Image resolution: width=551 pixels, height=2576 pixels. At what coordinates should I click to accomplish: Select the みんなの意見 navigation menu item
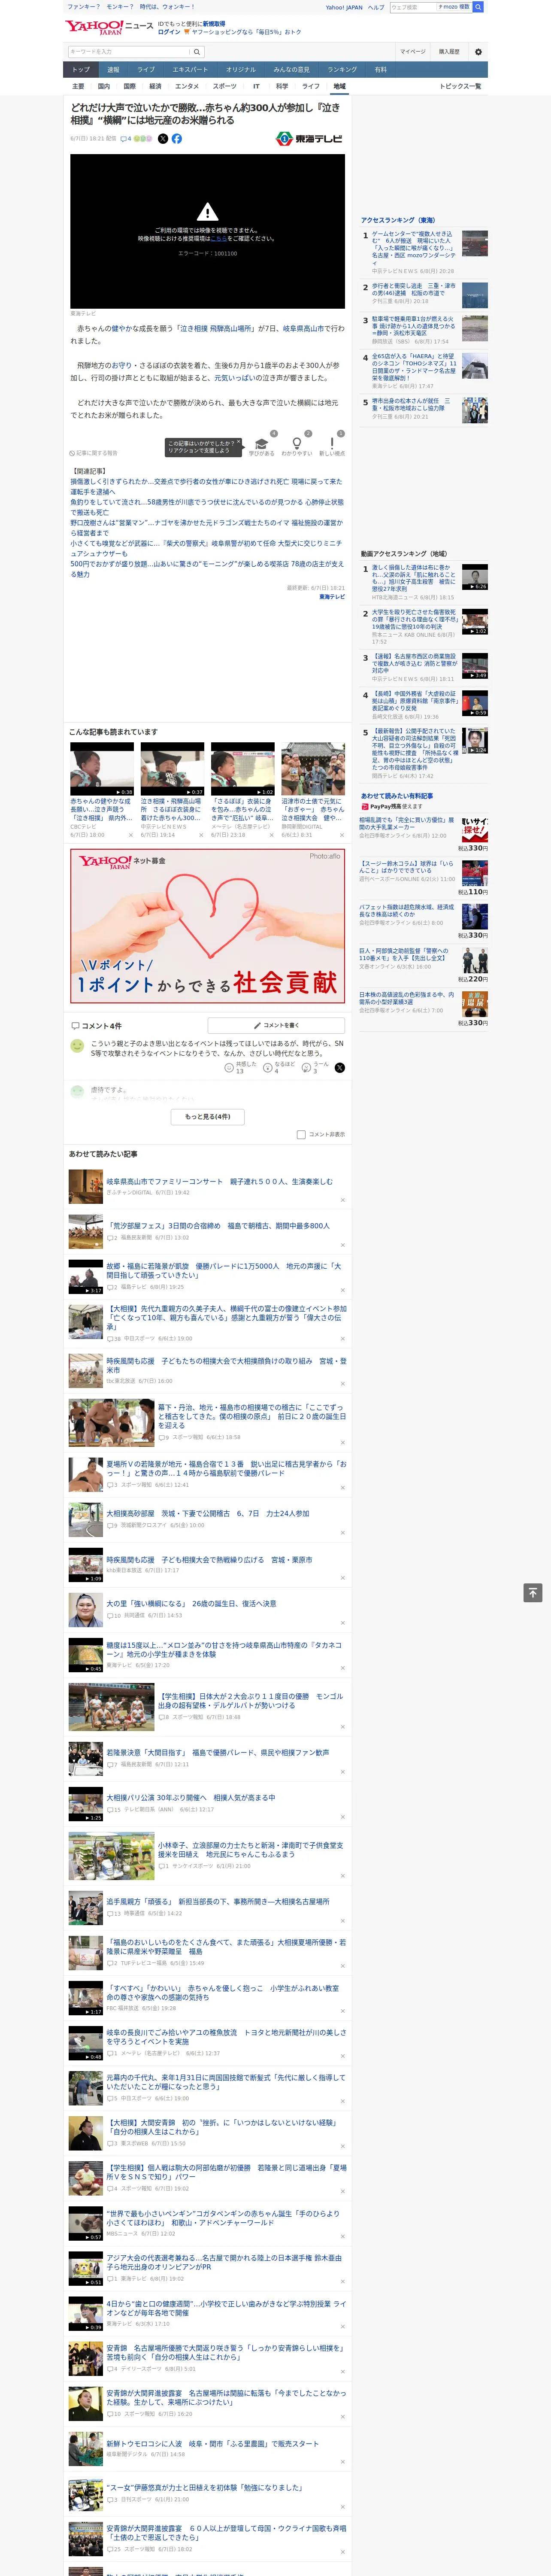click(292, 70)
